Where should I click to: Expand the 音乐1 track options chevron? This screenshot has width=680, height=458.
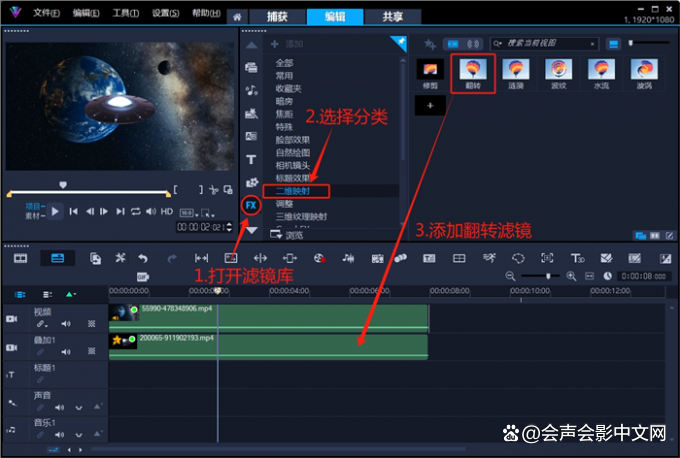click(78, 435)
